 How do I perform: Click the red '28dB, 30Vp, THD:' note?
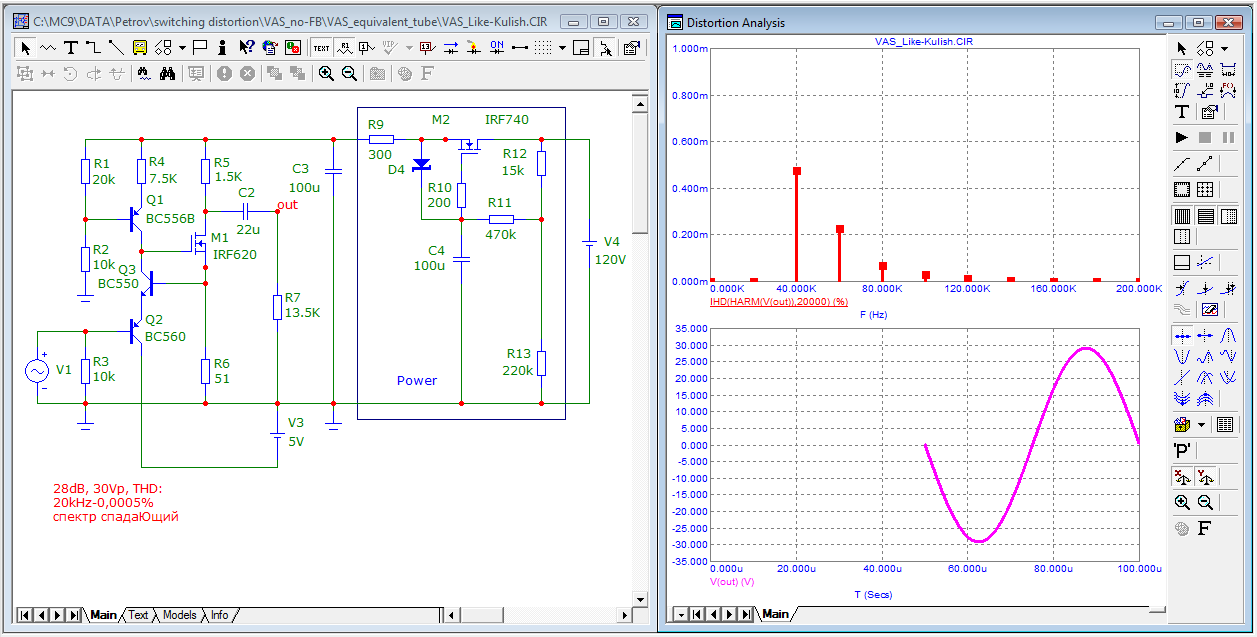click(x=107, y=489)
